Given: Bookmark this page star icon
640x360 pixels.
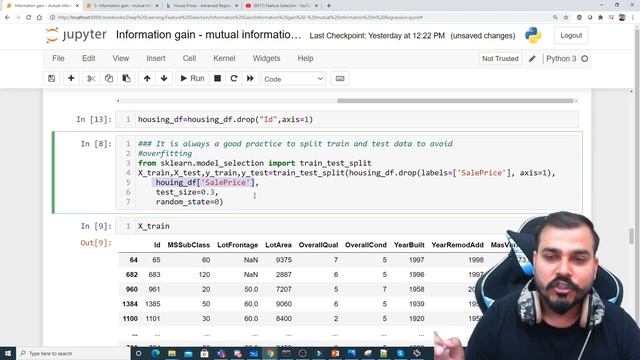Looking at the screenshot, I should click(x=566, y=18).
